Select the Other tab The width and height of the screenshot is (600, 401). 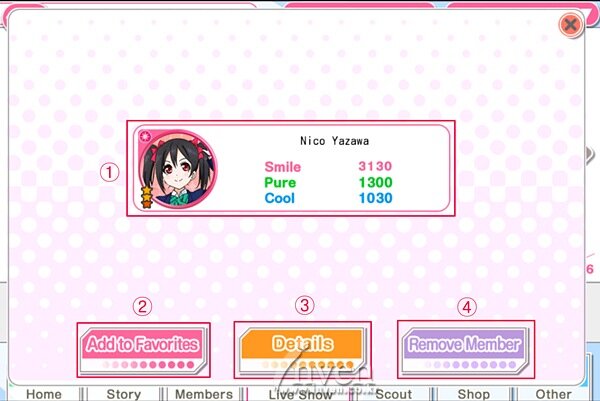pos(553,394)
